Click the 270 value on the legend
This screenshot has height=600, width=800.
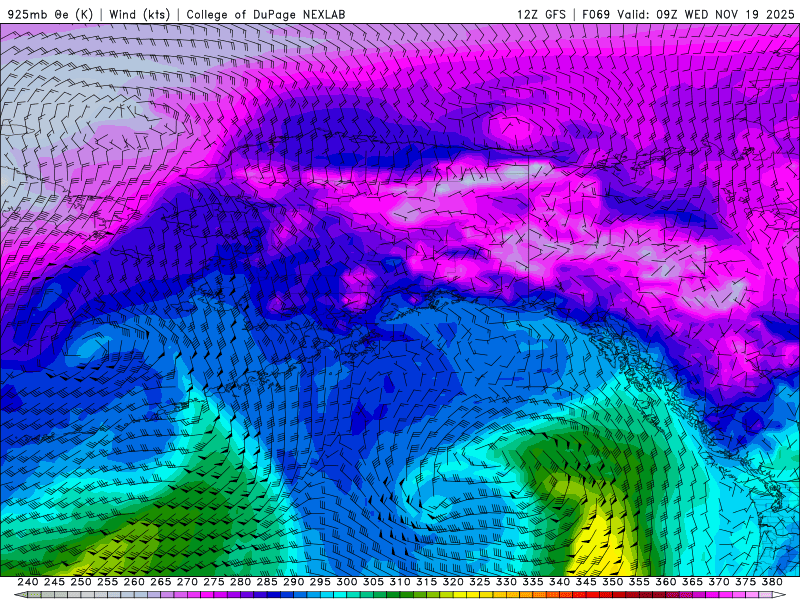(187, 582)
